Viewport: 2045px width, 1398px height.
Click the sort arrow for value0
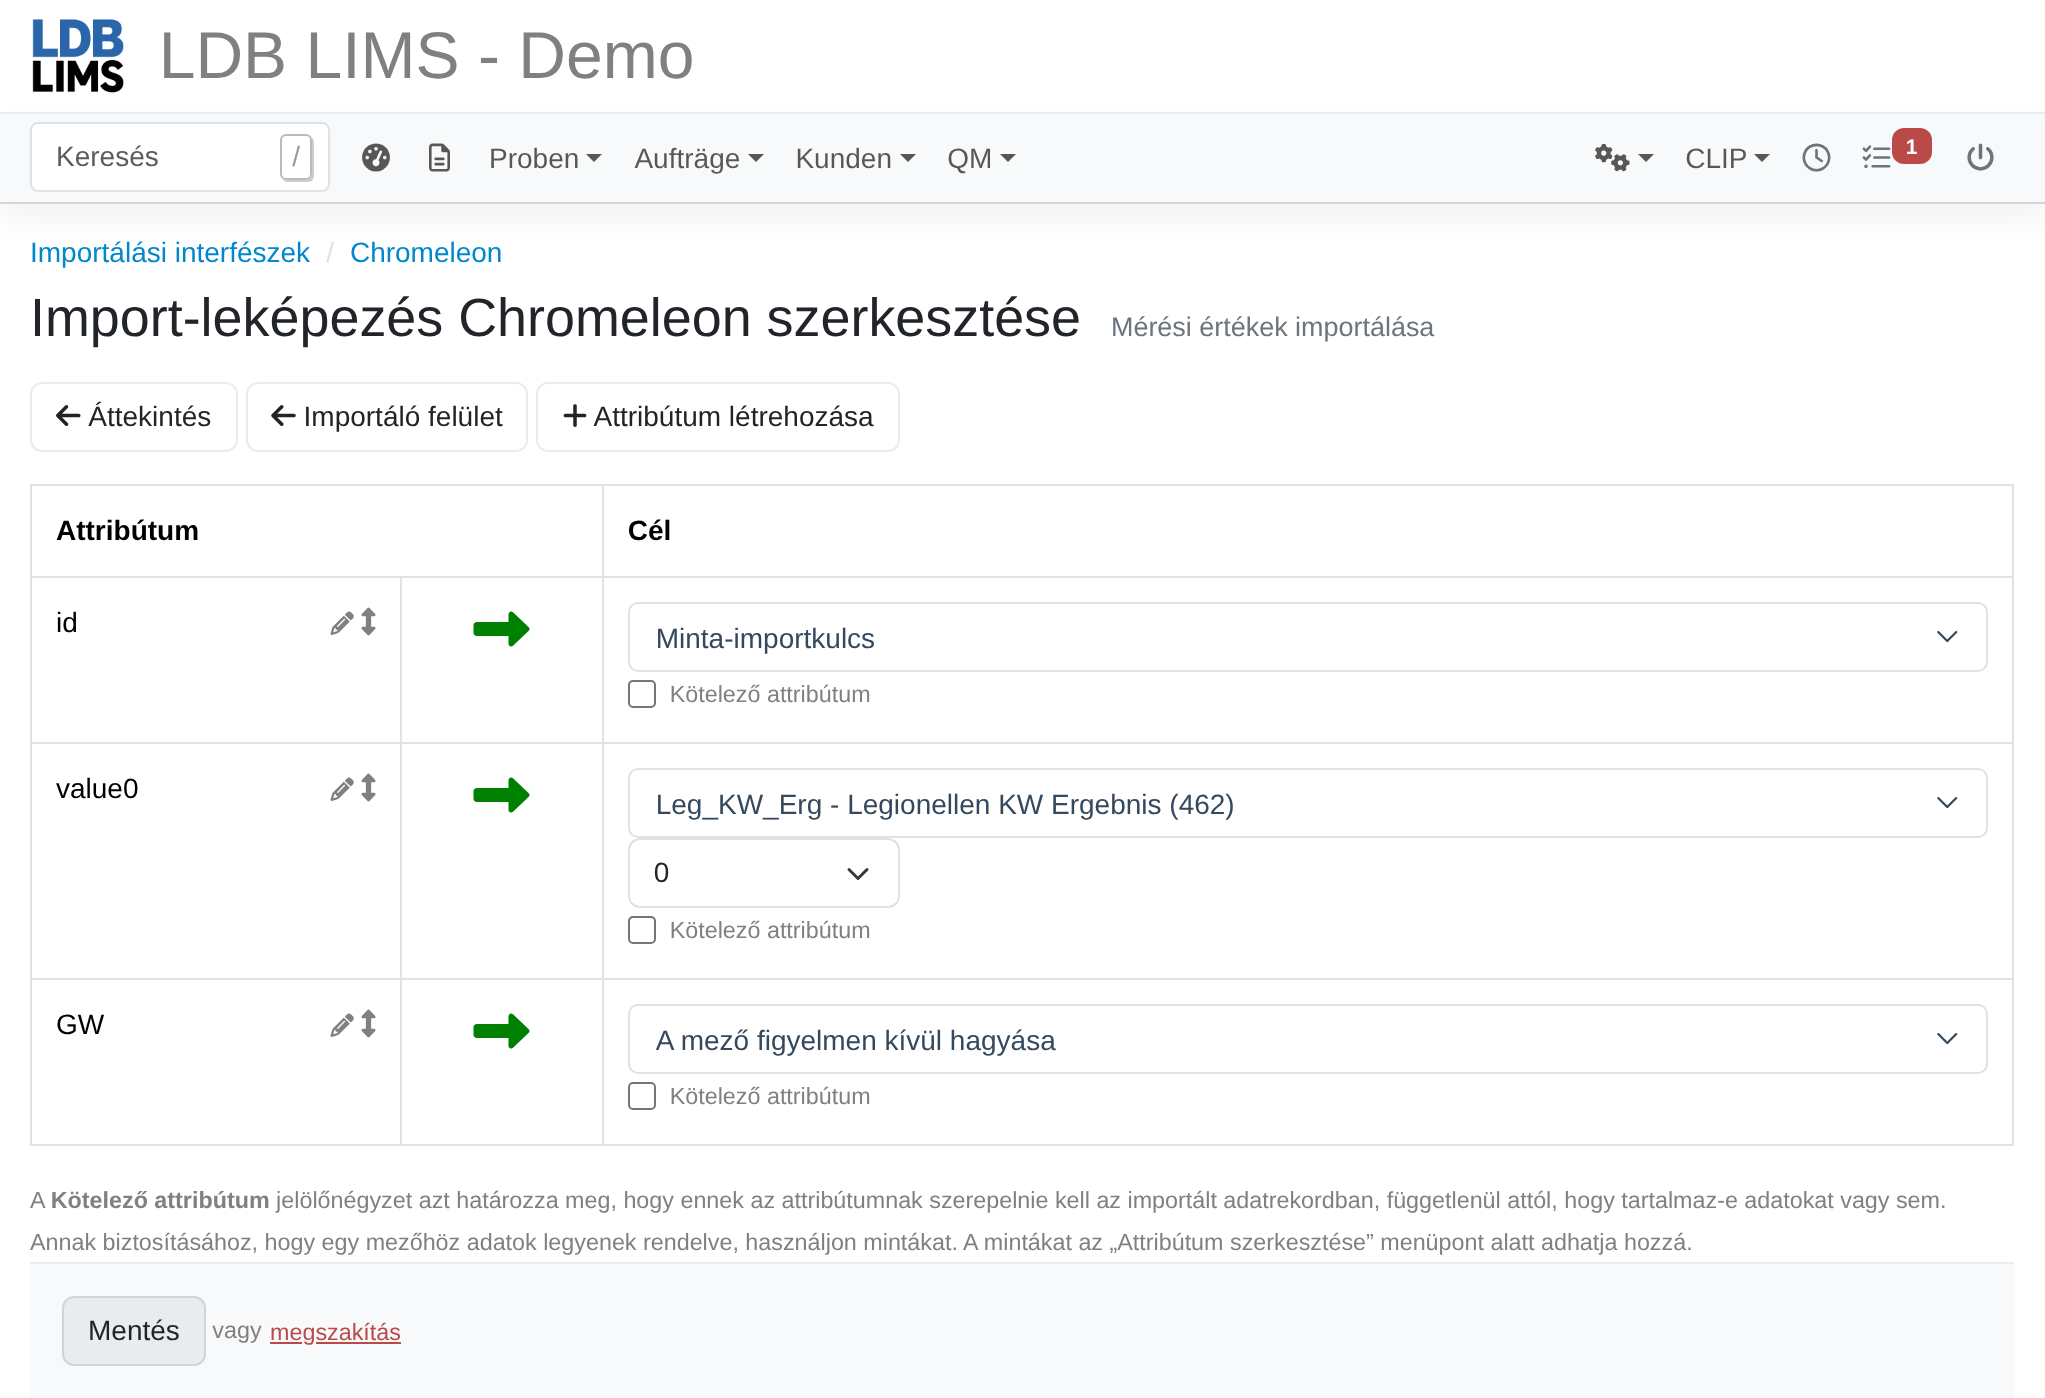[x=369, y=789]
